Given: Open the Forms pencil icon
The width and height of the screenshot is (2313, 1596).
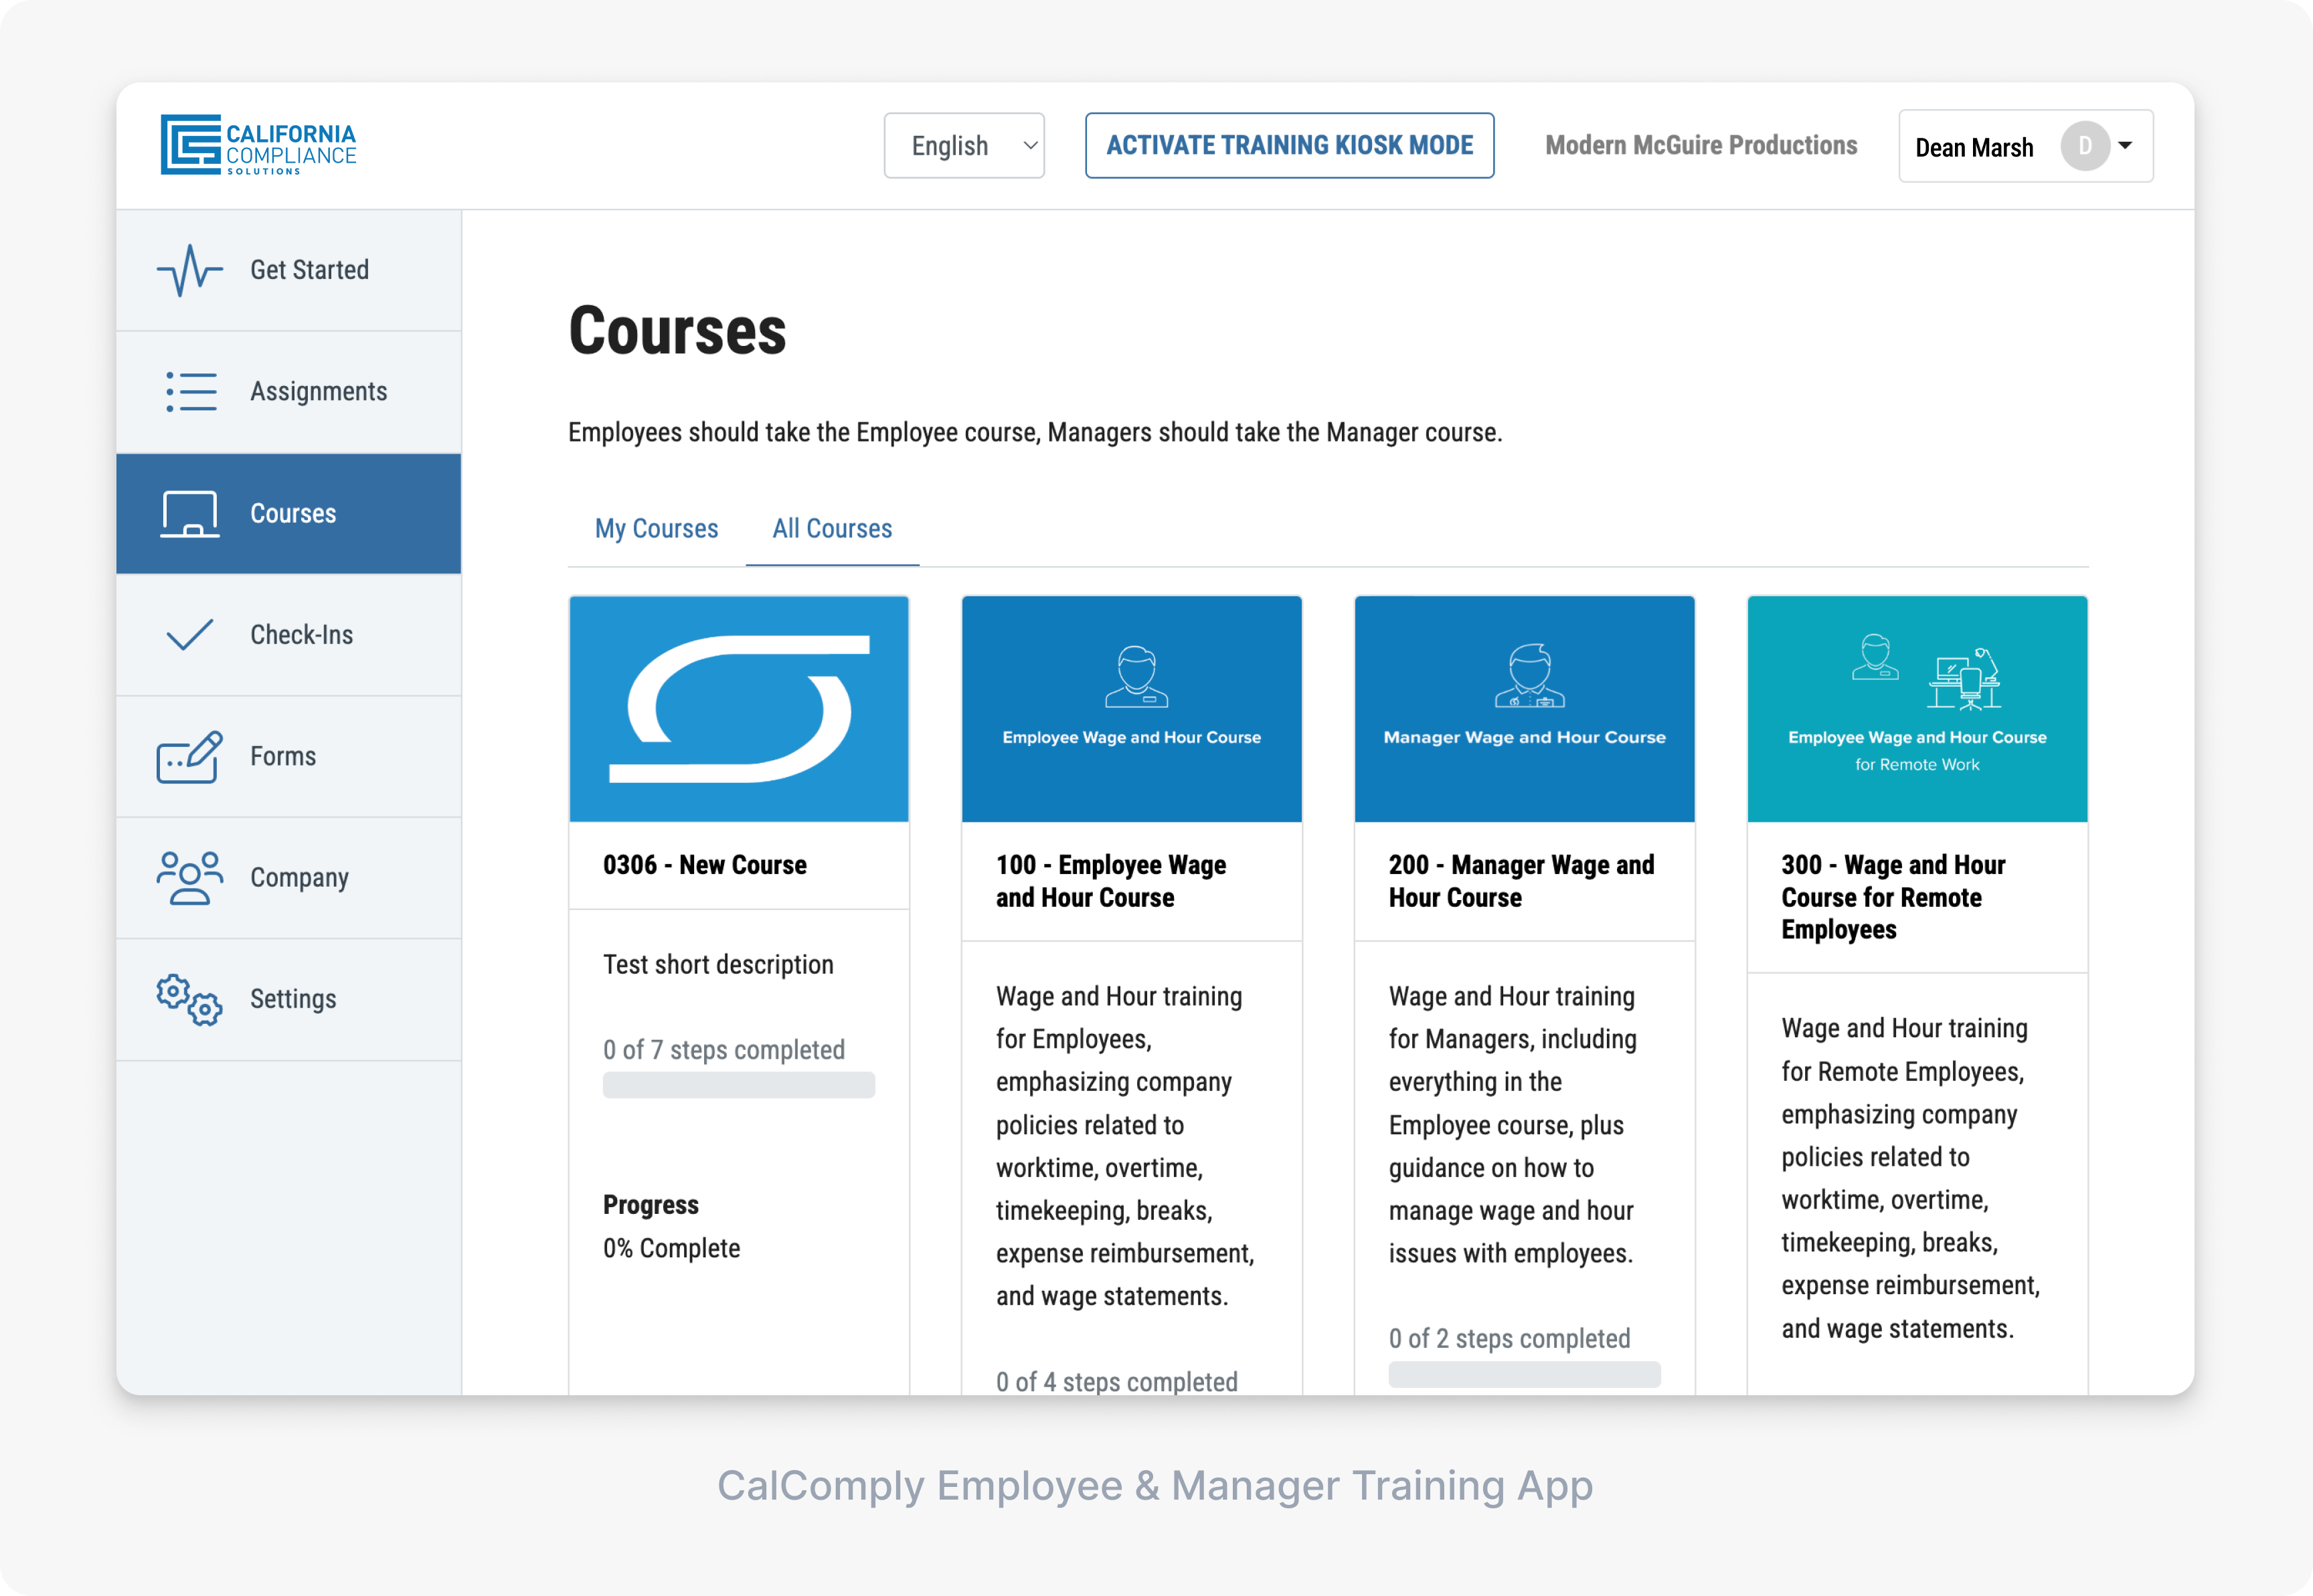Looking at the screenshot, I should [189, 756].
